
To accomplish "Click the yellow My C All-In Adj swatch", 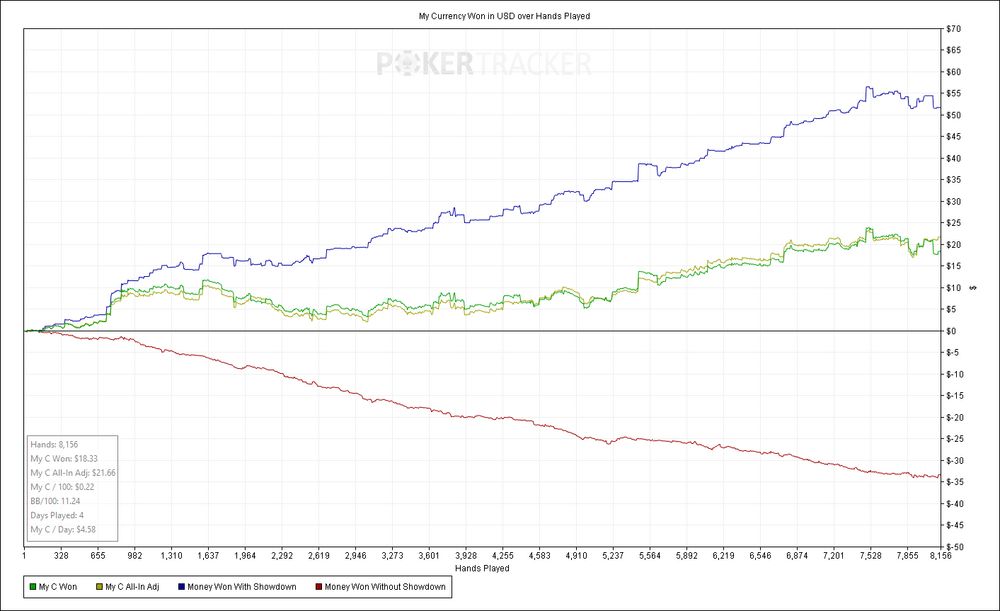I will (98, 587).
